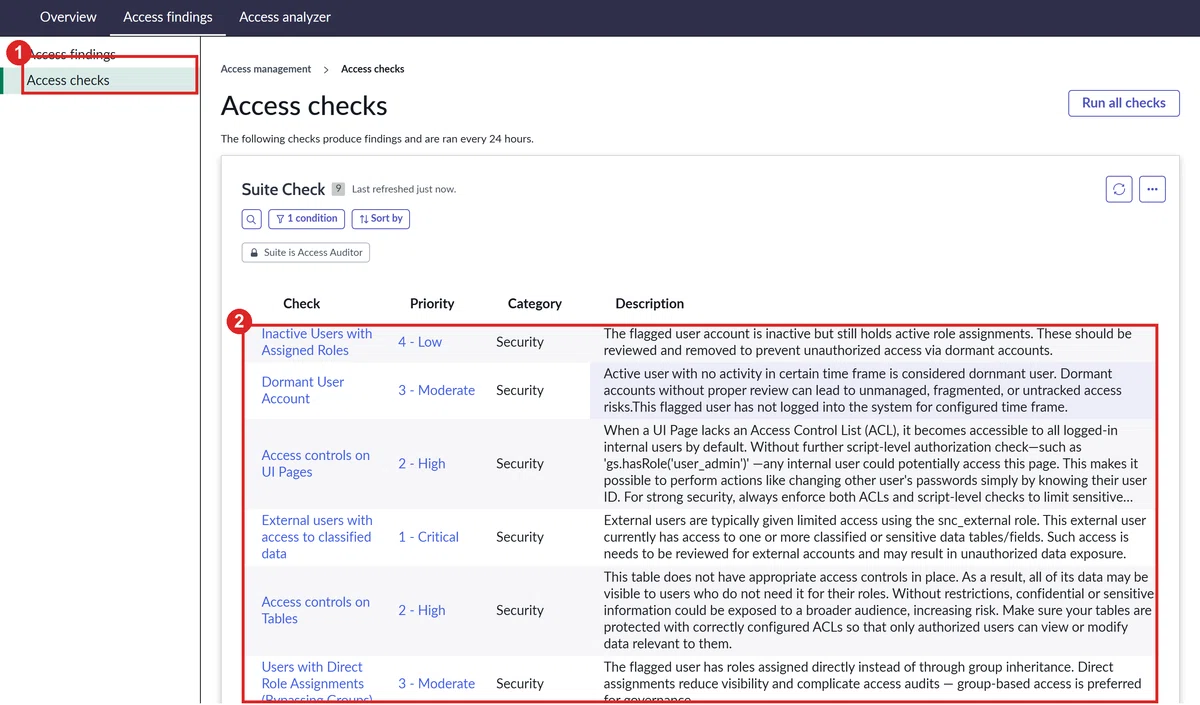Select Access findings in the left sidebar

click(71, 54)
